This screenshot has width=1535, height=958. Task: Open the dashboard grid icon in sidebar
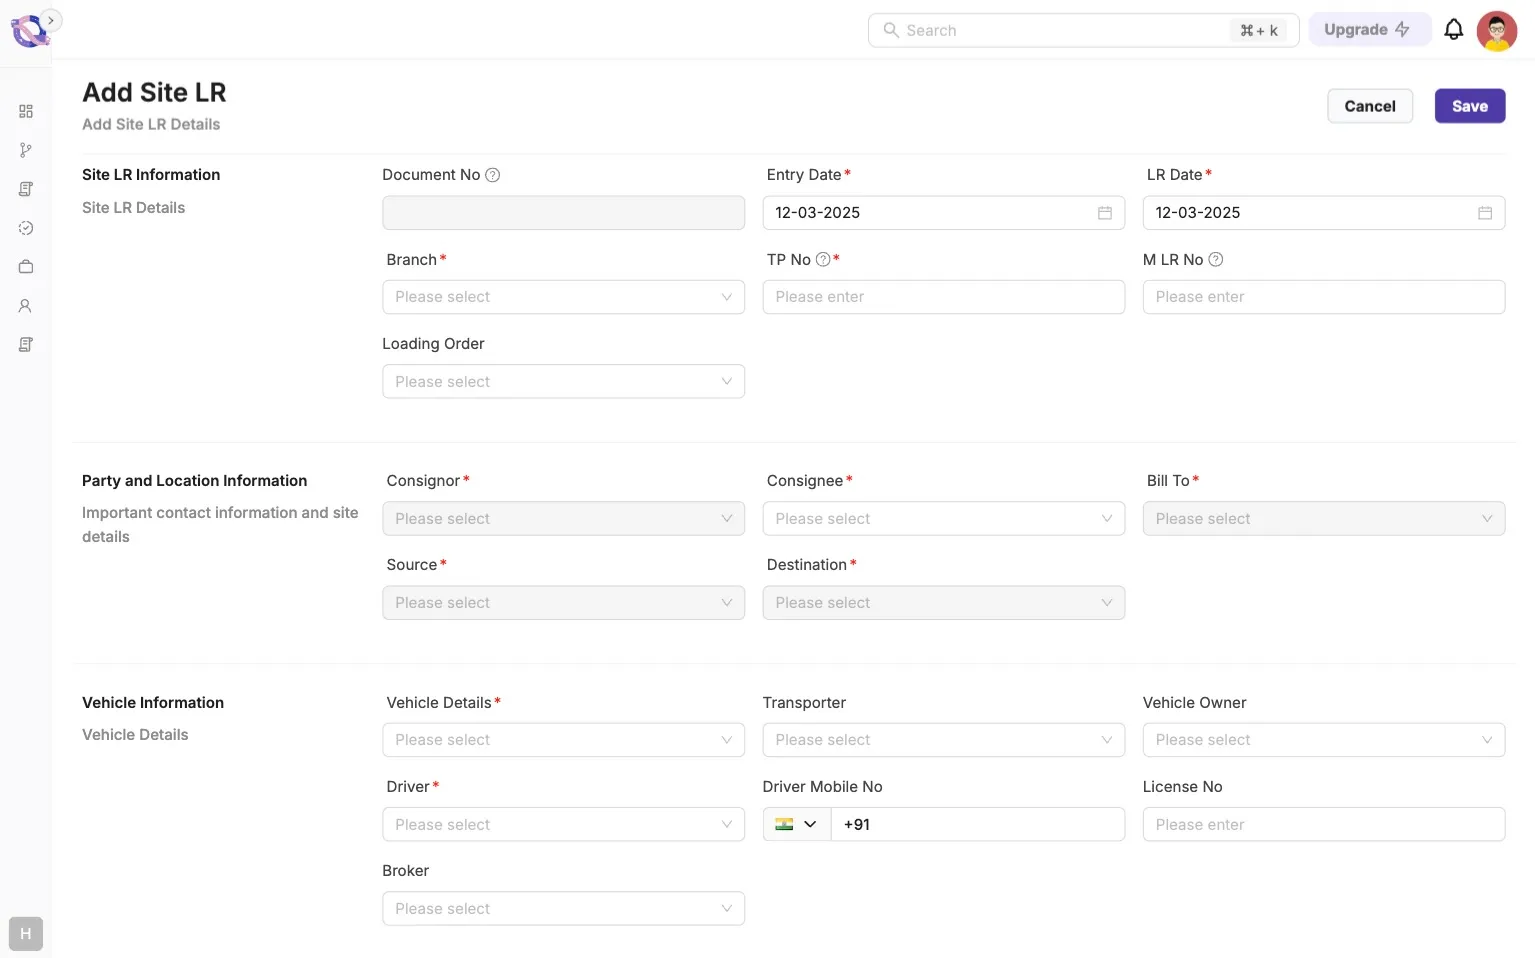[x=26, y=111]
